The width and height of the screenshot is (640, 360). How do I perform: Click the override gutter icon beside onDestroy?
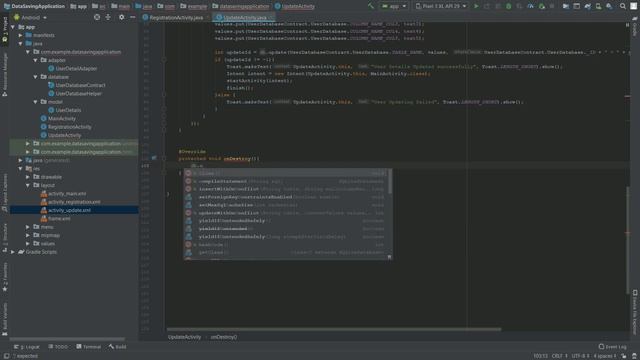(154, 158)
